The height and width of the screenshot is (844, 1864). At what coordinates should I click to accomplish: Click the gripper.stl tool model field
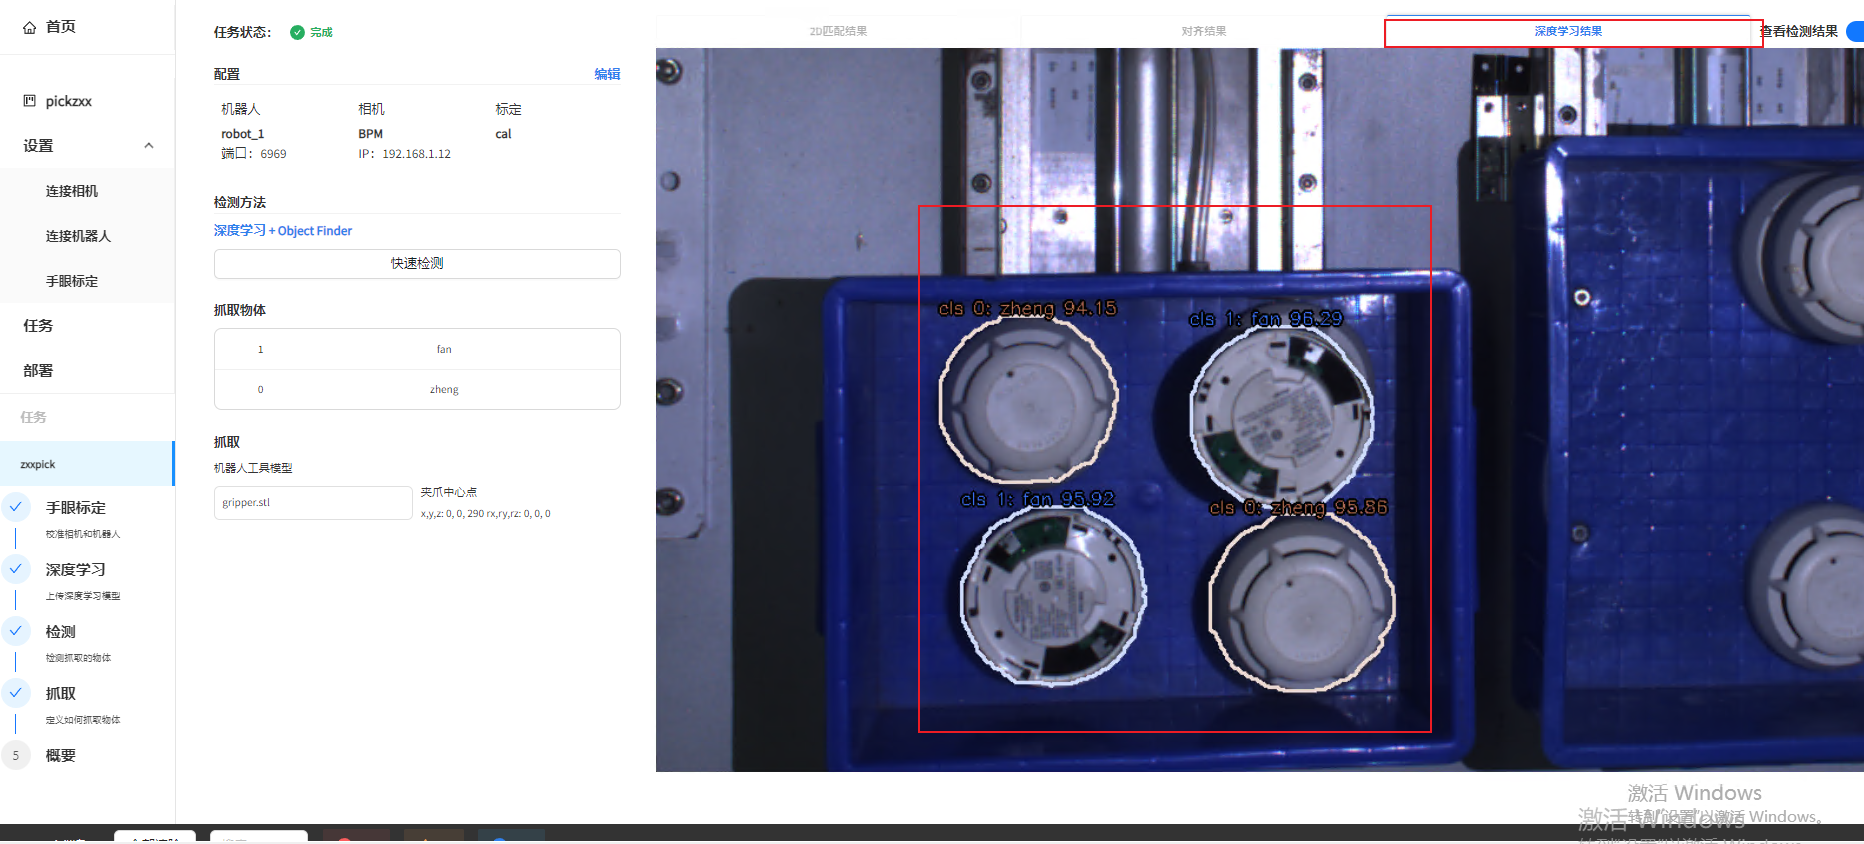pyautogui.click(x=313, y=503)
